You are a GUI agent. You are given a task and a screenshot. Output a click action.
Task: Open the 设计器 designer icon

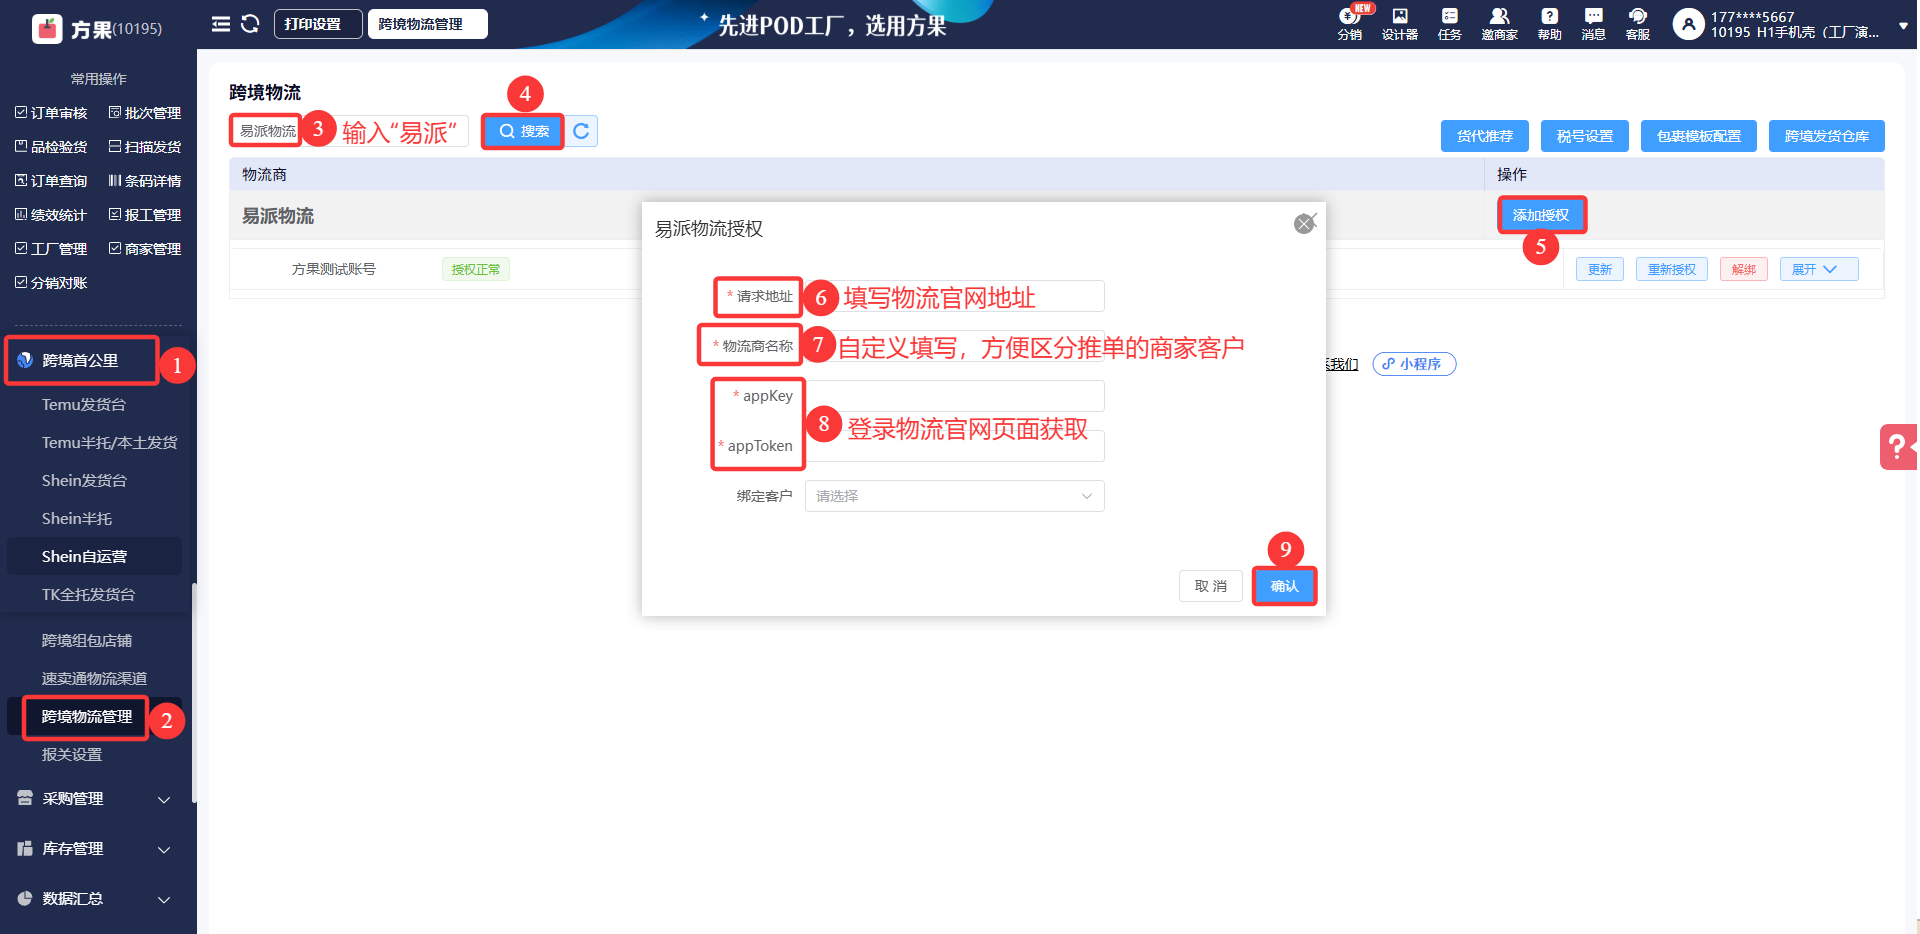pyautogui.click(x=1399, y=23)
